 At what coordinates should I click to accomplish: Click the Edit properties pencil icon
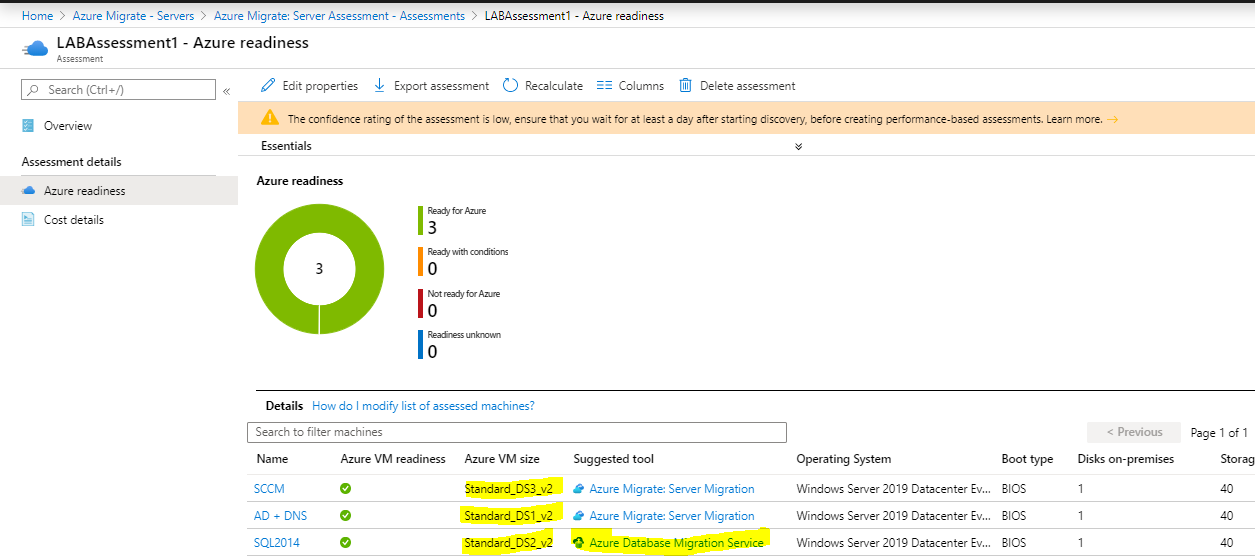tap(268, 85)
